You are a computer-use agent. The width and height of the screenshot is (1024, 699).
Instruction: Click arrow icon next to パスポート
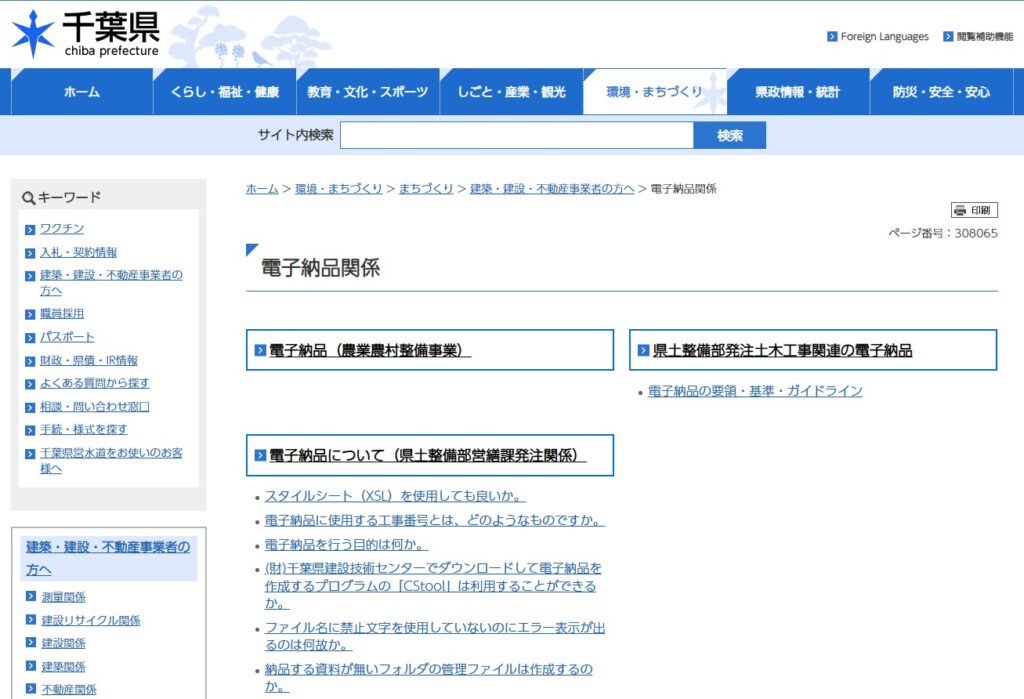tap(30, 337)
